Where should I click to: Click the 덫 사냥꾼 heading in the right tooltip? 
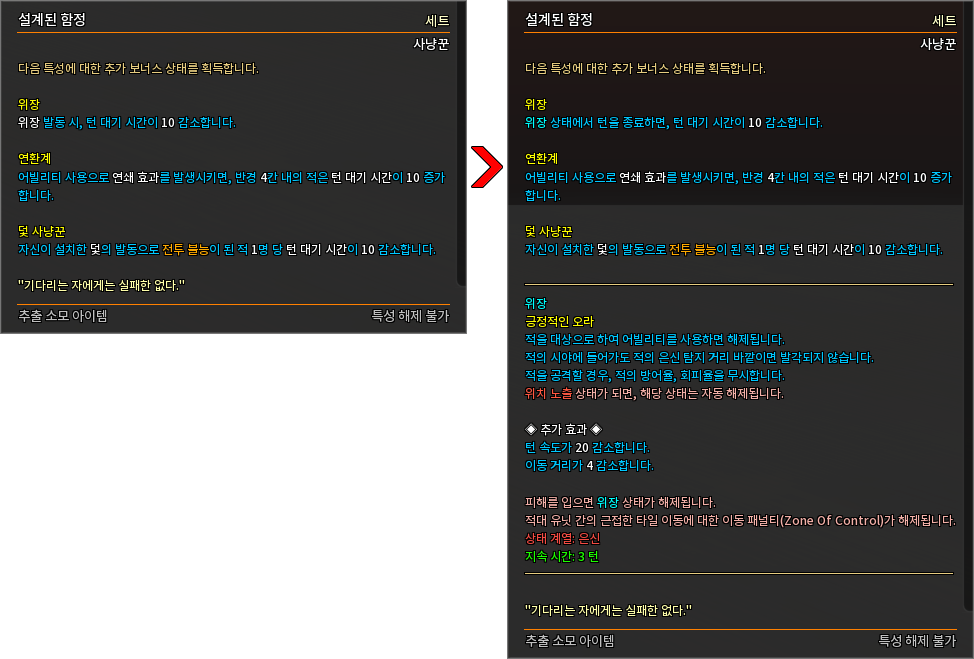click(548, 231)
